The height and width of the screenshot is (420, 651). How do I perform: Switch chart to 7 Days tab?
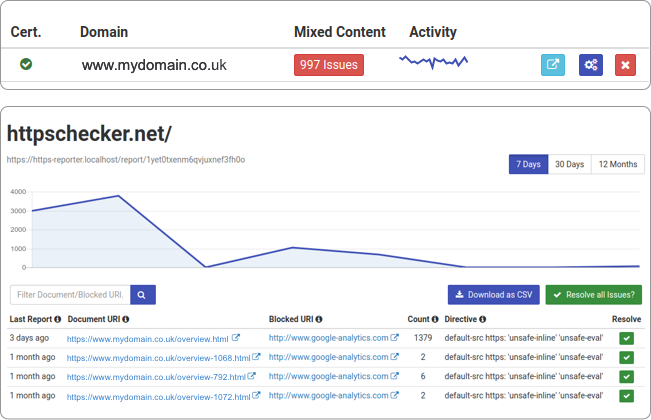coord(528,164)
